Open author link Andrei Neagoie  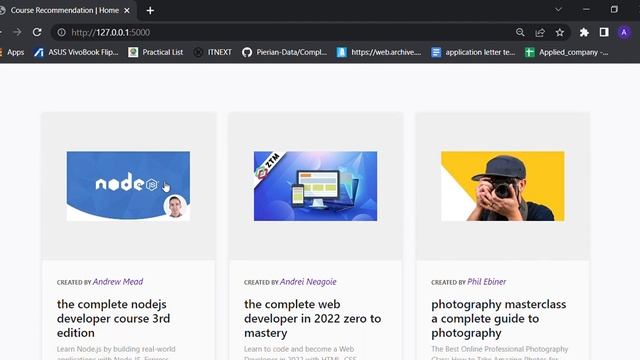coord(308,282)
